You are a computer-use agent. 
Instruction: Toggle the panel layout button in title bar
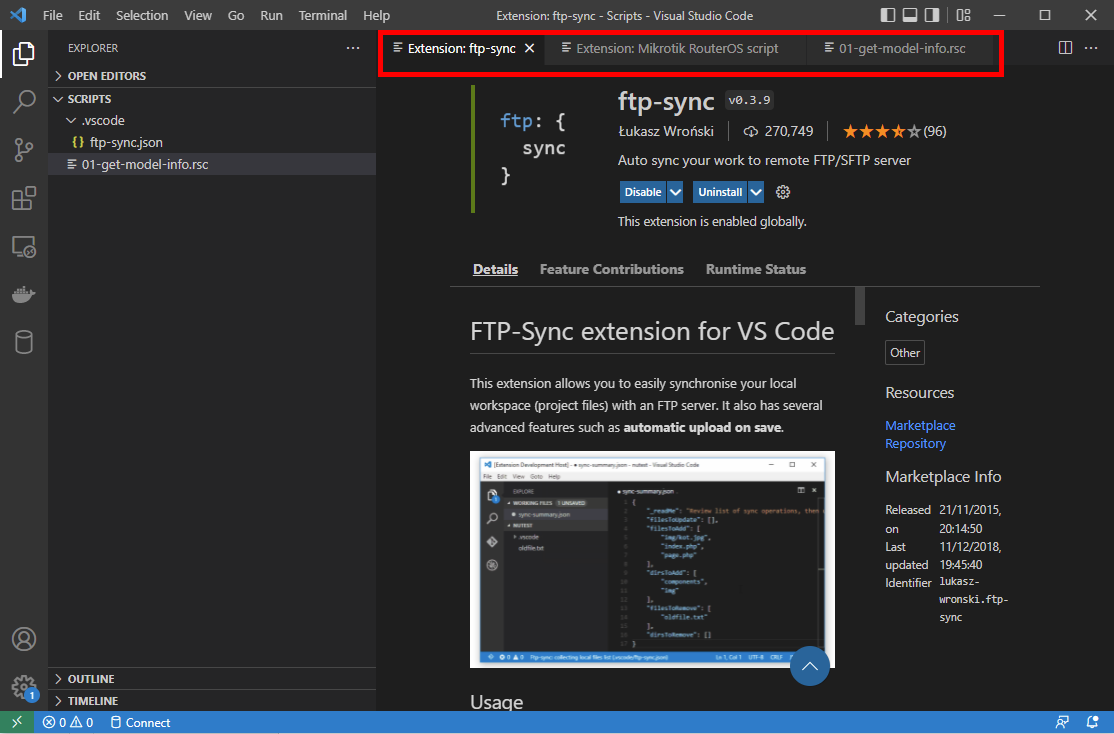click(910, 15)
